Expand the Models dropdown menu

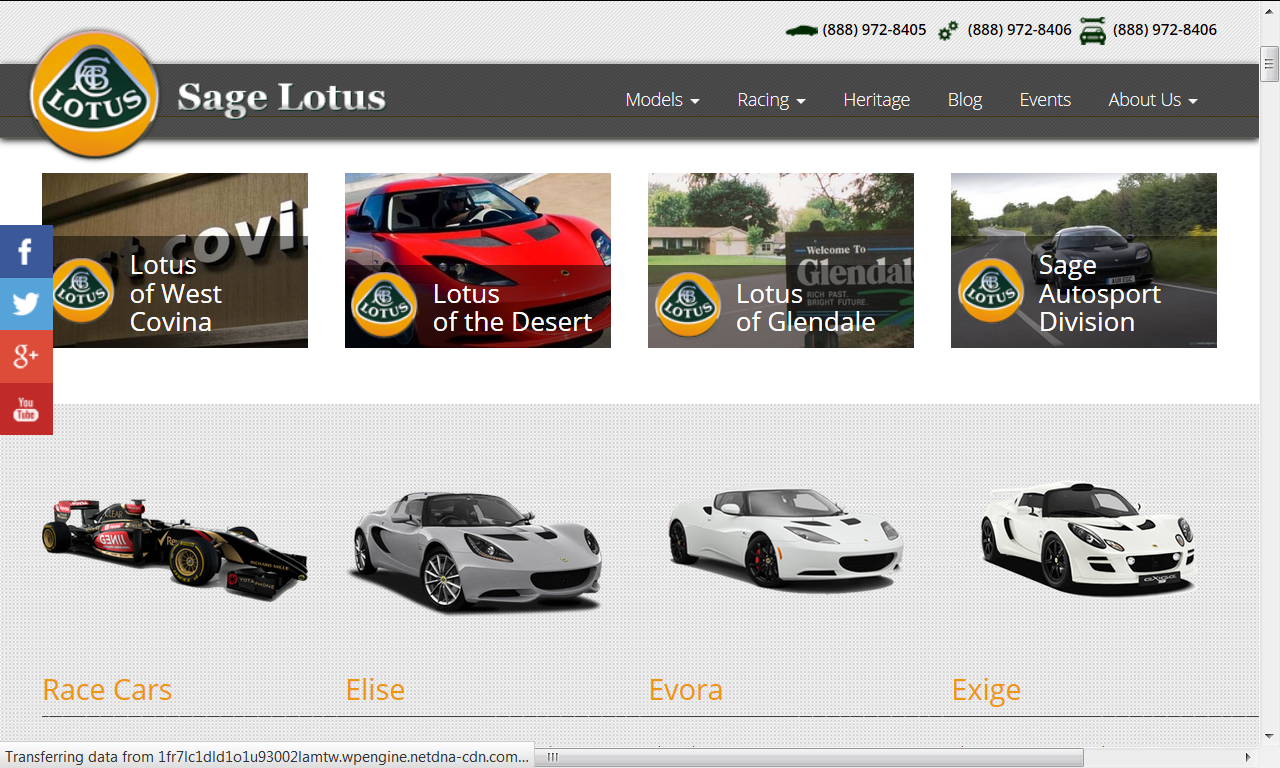tap(662, 100)
